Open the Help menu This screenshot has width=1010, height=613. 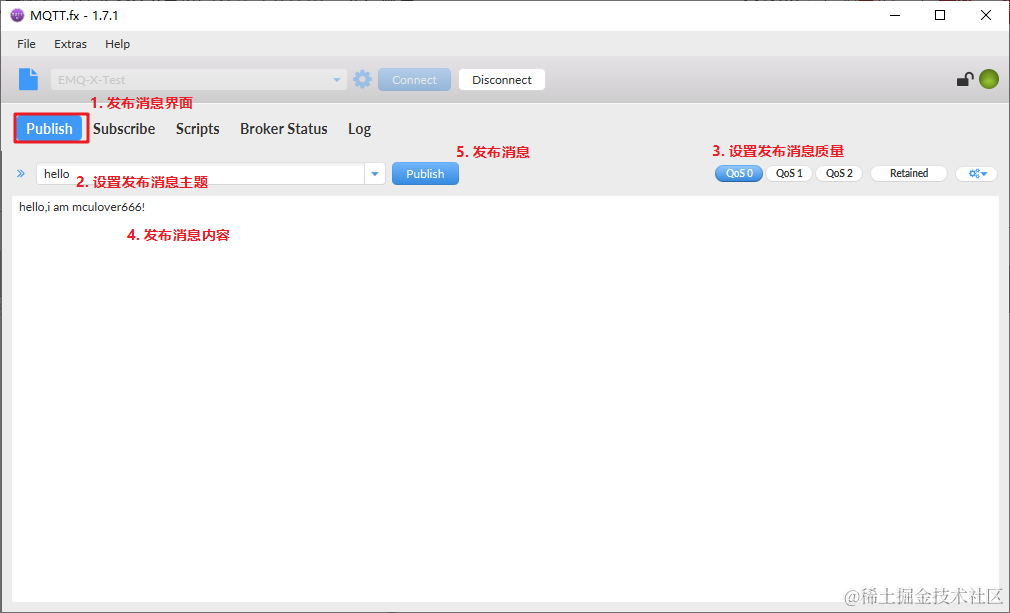click(x=117, y=44)
